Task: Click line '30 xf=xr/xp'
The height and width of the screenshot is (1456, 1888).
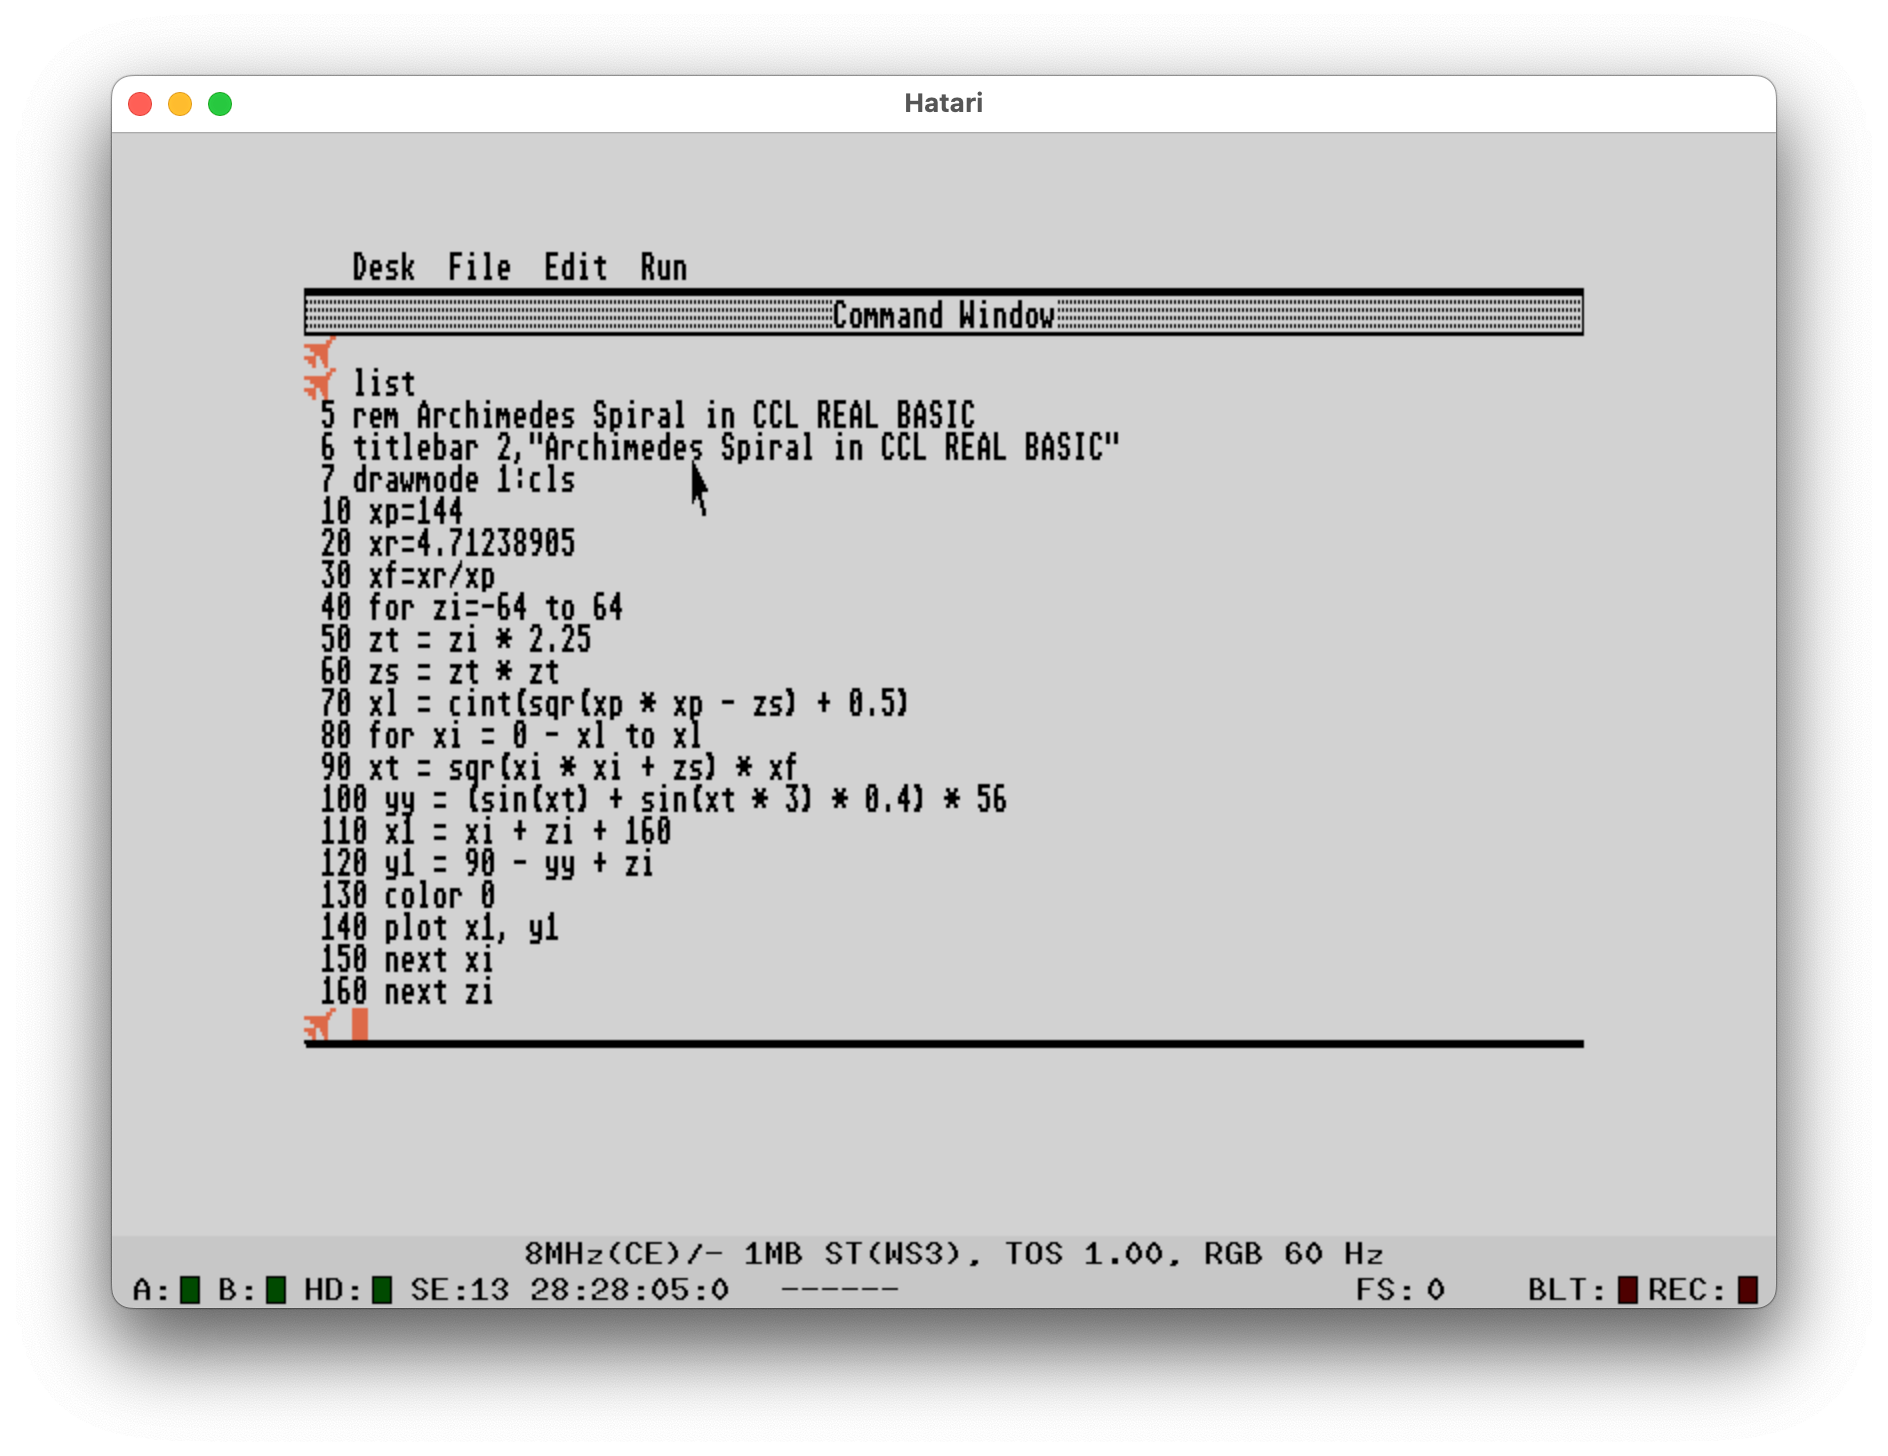Action: click(407, 575)
